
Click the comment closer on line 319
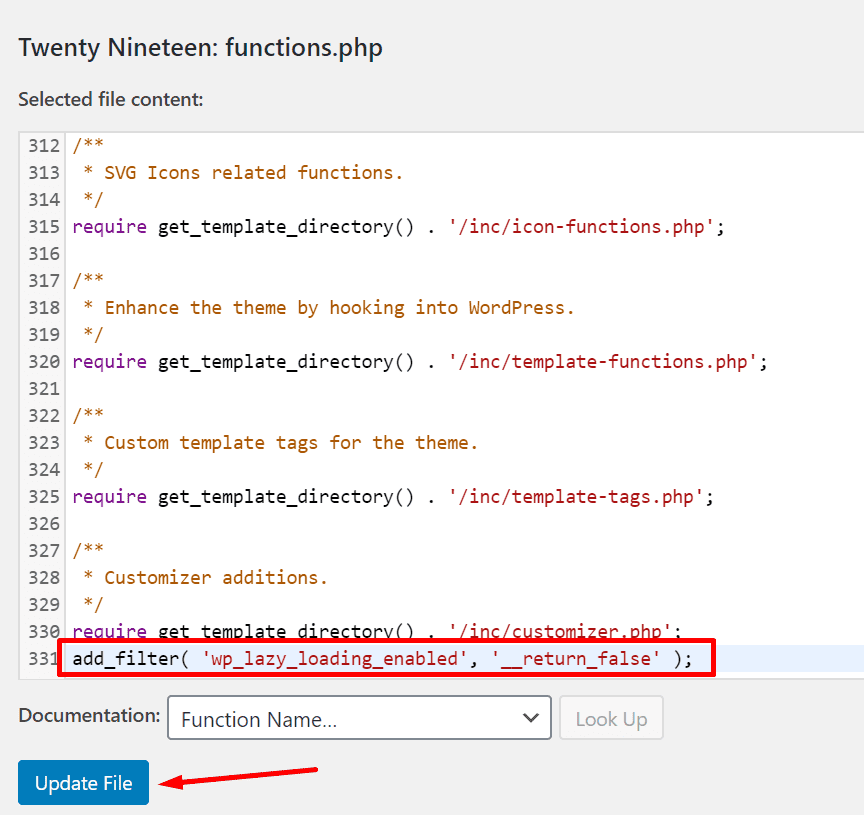click(x=93, y=334)
